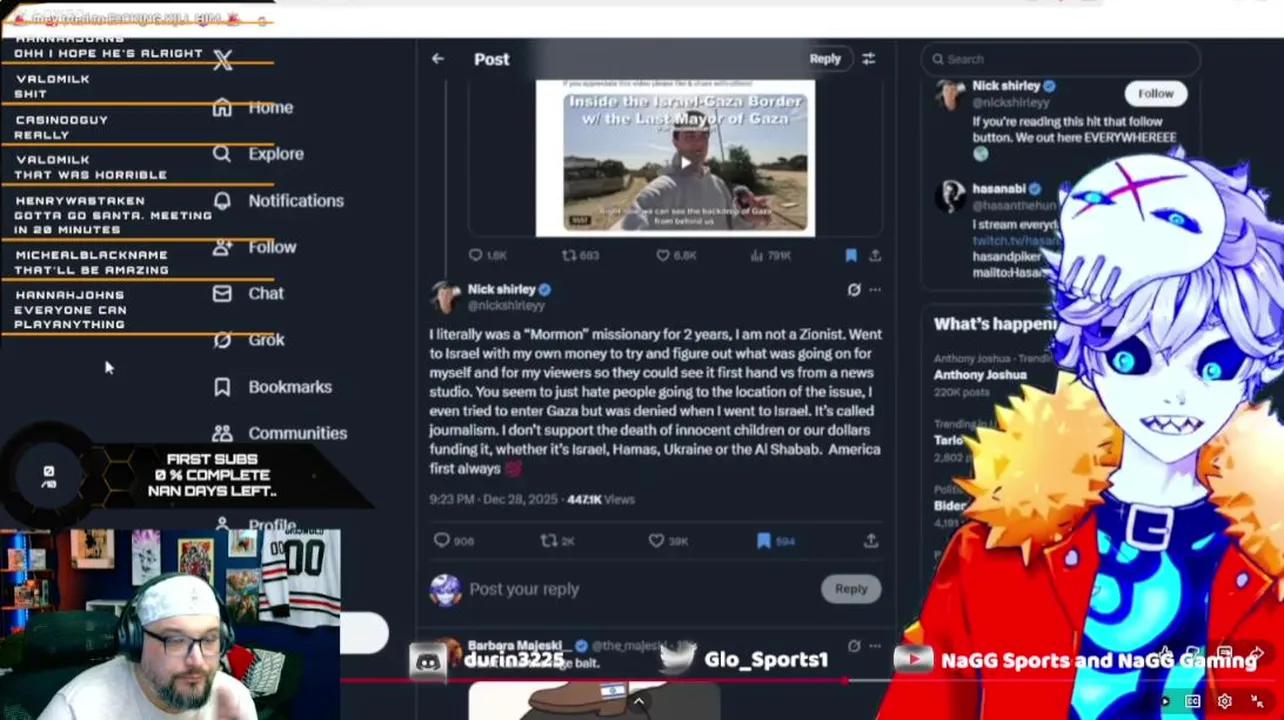
Task: Seek on the red video progress bar
Action: (x=592, y=680)
